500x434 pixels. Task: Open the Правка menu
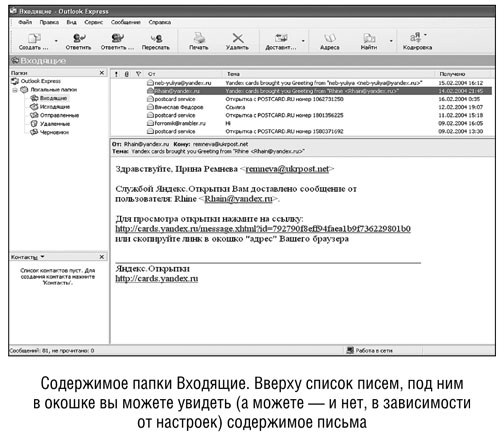49,22
